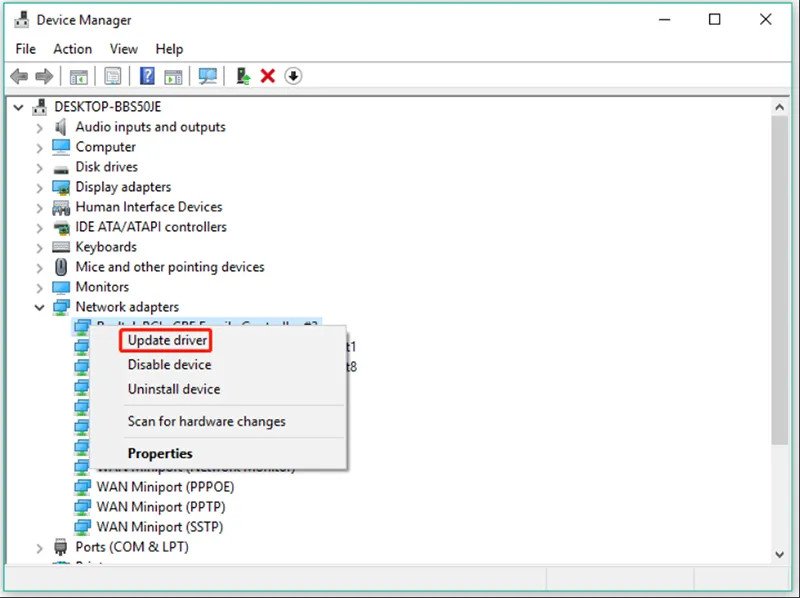Collapse the Network adapters category
This screenshot has height=598, width=800.
[40, 307]
